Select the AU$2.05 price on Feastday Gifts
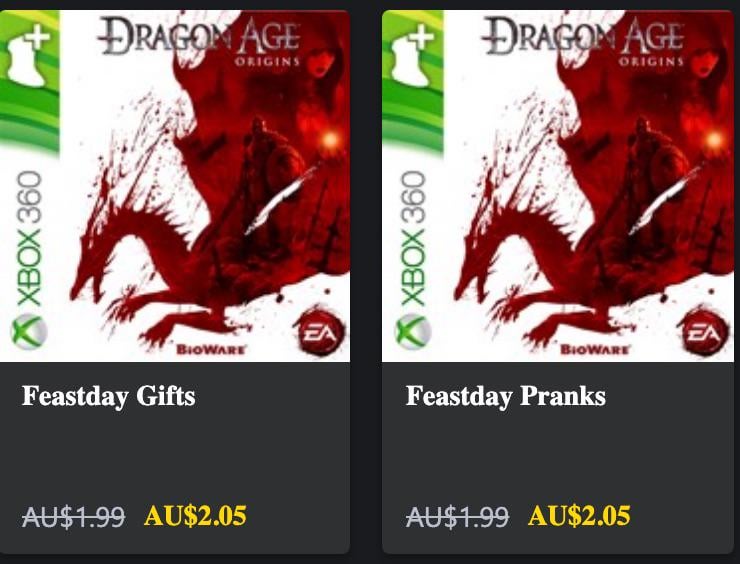The image size is (740, 564). 195,515
